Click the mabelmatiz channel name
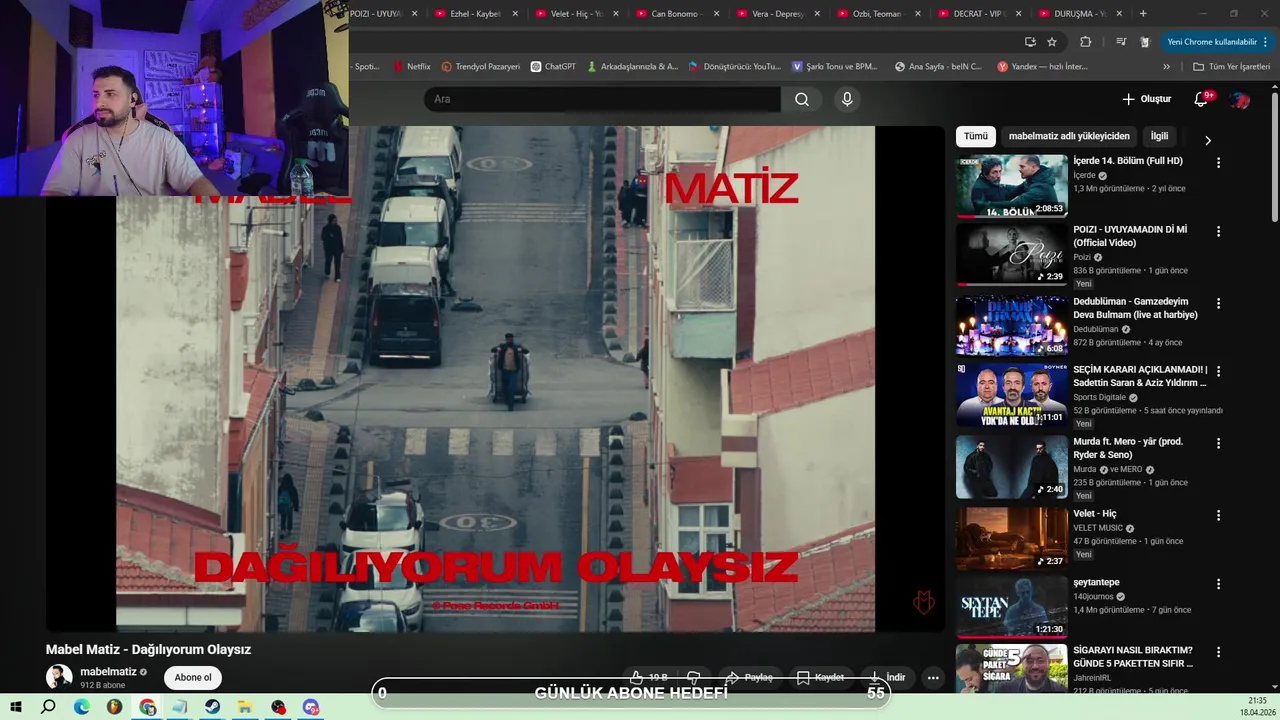Screen dimensions: 1280x720 tap(108, 672)
